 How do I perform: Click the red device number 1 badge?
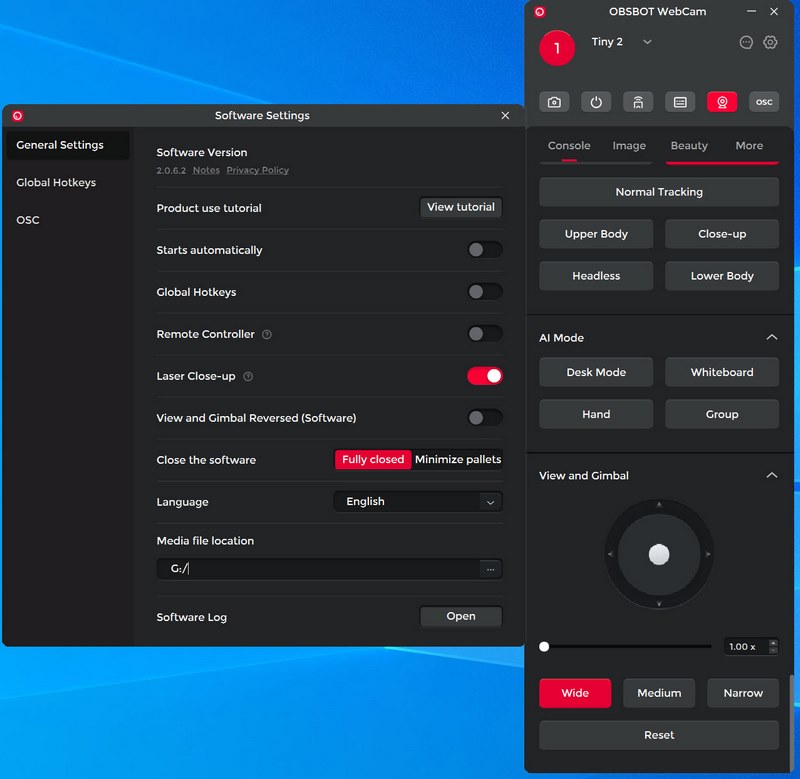pyautogui.click(x=557, y=48)
